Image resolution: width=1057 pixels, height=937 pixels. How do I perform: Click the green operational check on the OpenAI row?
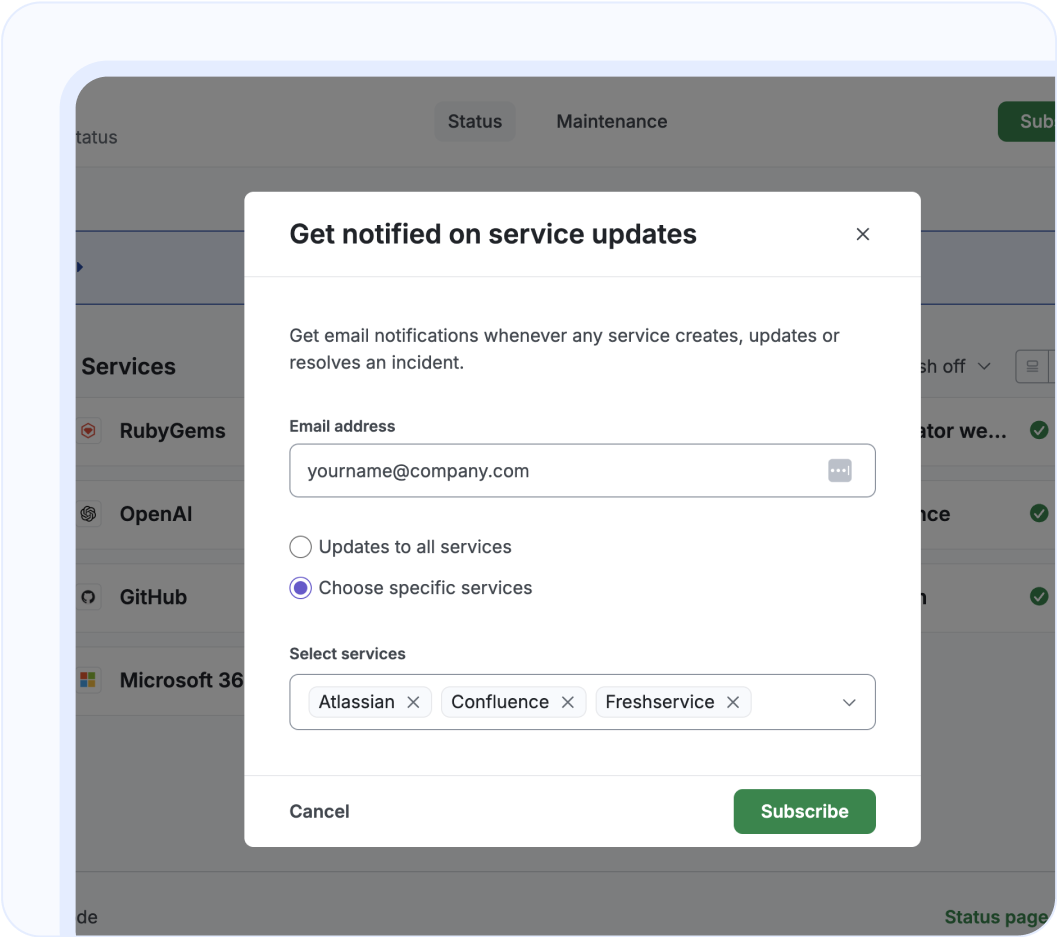point(1039,513)
